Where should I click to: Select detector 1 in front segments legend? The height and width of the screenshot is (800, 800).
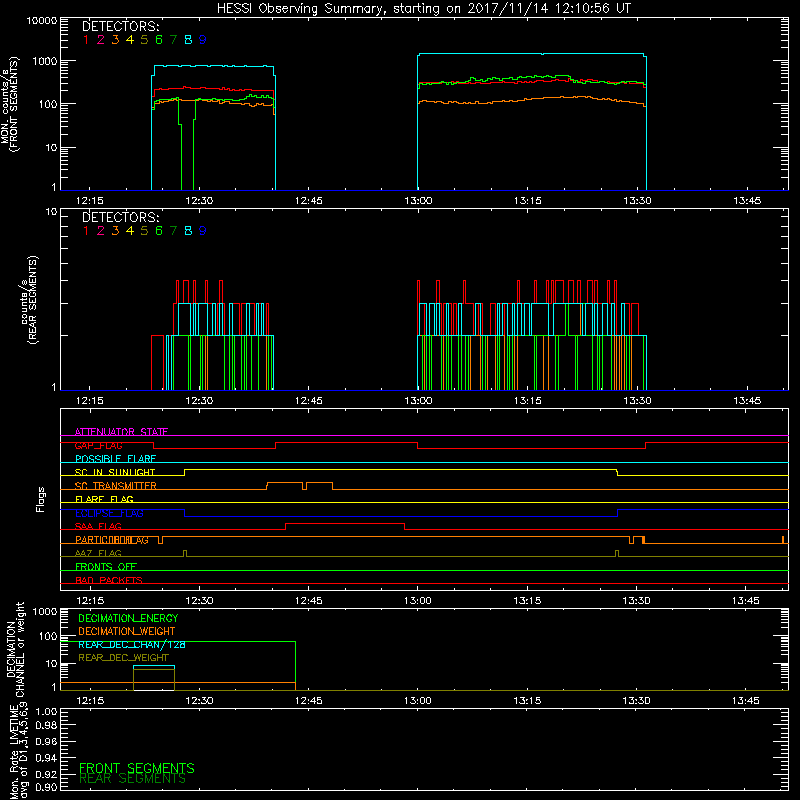pos(86,40)
